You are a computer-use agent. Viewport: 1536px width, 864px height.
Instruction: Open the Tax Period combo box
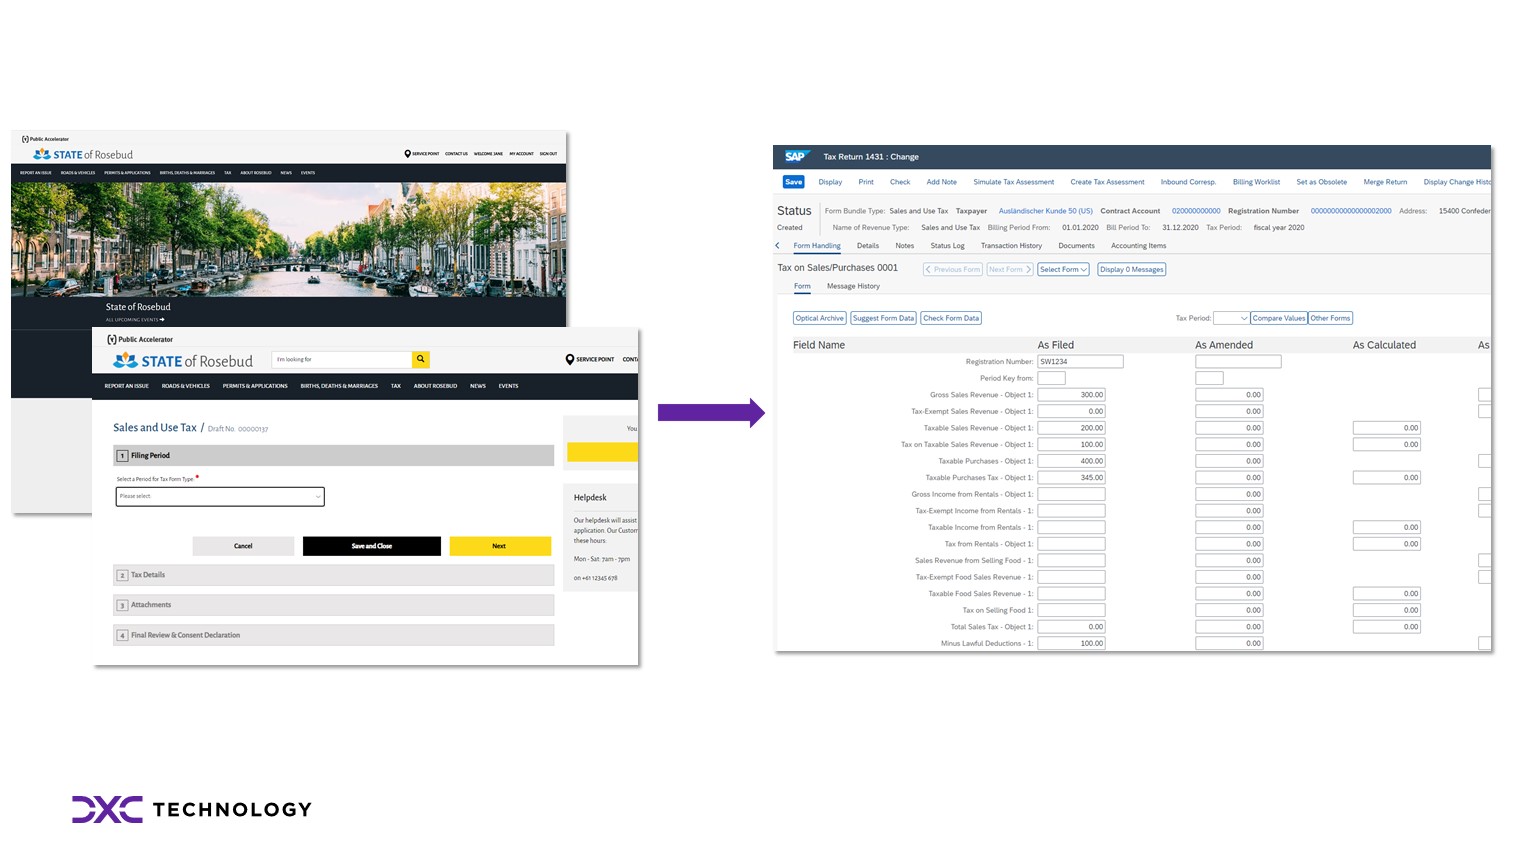tap(1231, 318)
